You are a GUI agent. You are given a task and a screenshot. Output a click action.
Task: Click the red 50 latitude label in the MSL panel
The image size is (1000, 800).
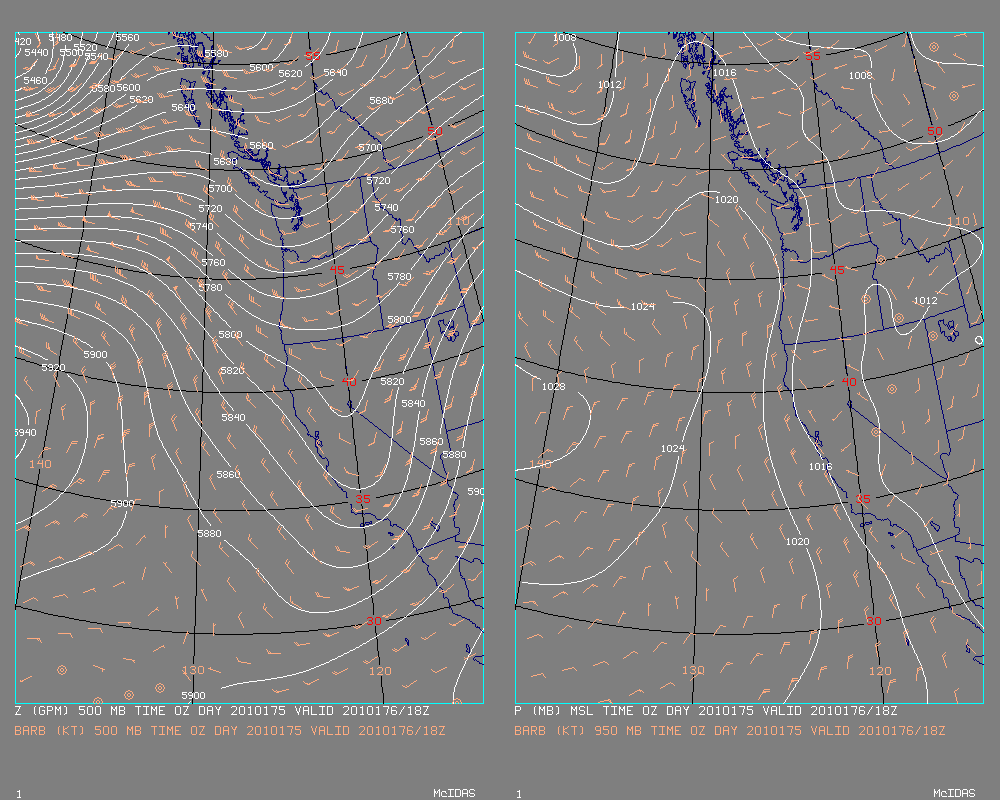point(934,131)
